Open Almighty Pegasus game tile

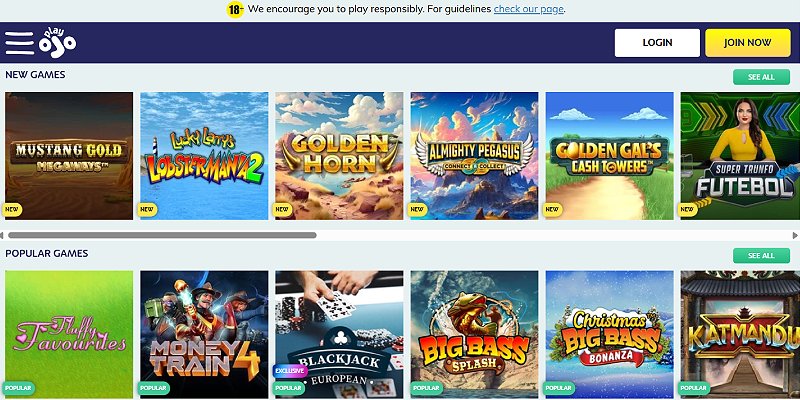click(x=474, y=156)
